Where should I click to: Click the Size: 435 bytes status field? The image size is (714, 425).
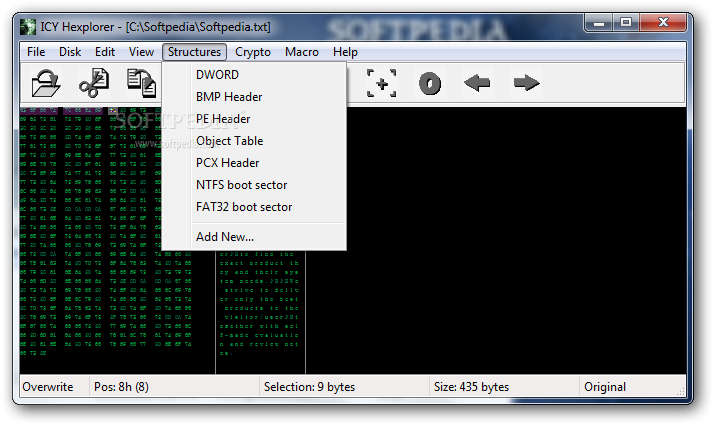(504, 387)
